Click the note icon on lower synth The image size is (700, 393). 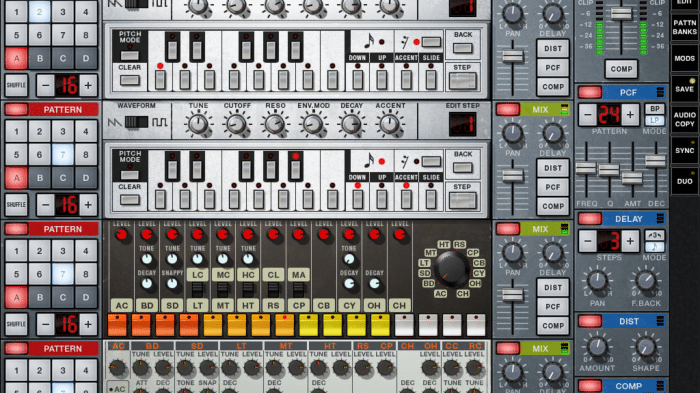(369, 161)
